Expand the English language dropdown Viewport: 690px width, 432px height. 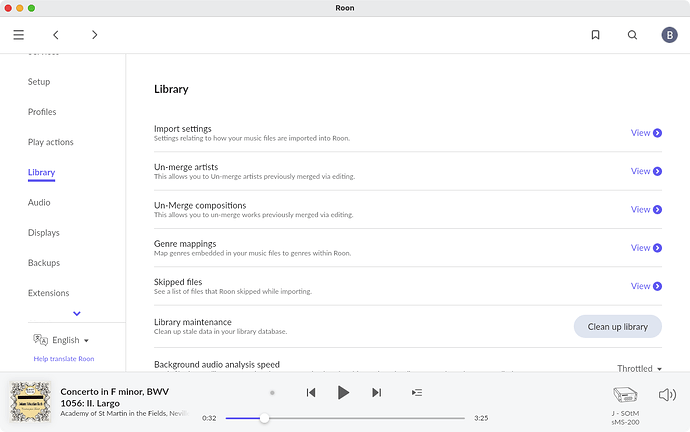tap(61, 340)
